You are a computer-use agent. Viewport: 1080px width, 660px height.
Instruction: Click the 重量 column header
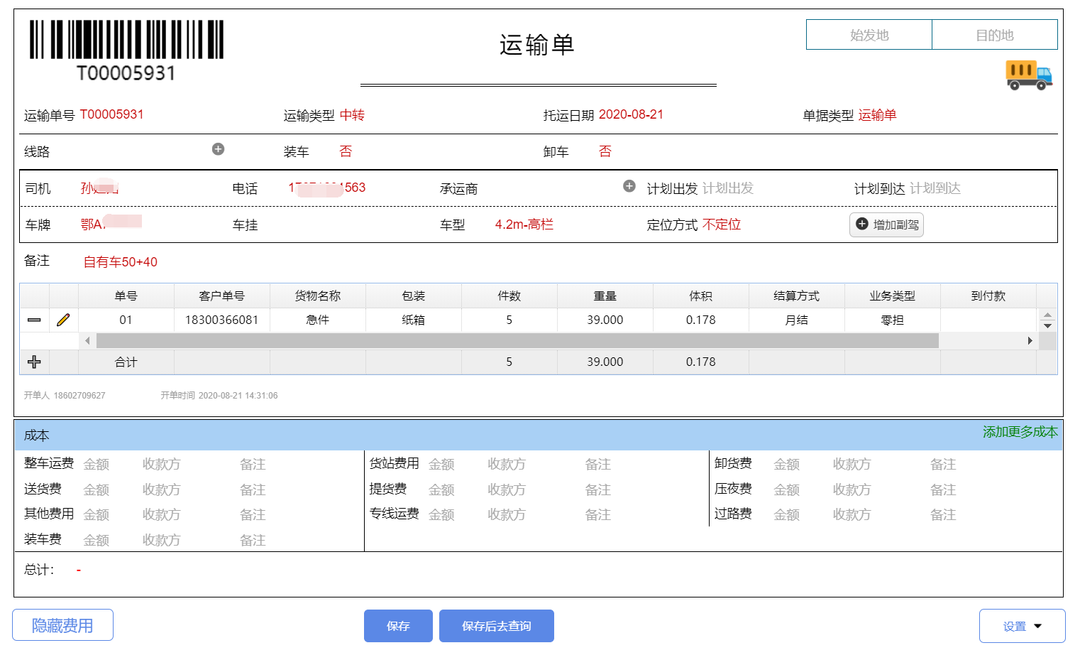(605, 296)
